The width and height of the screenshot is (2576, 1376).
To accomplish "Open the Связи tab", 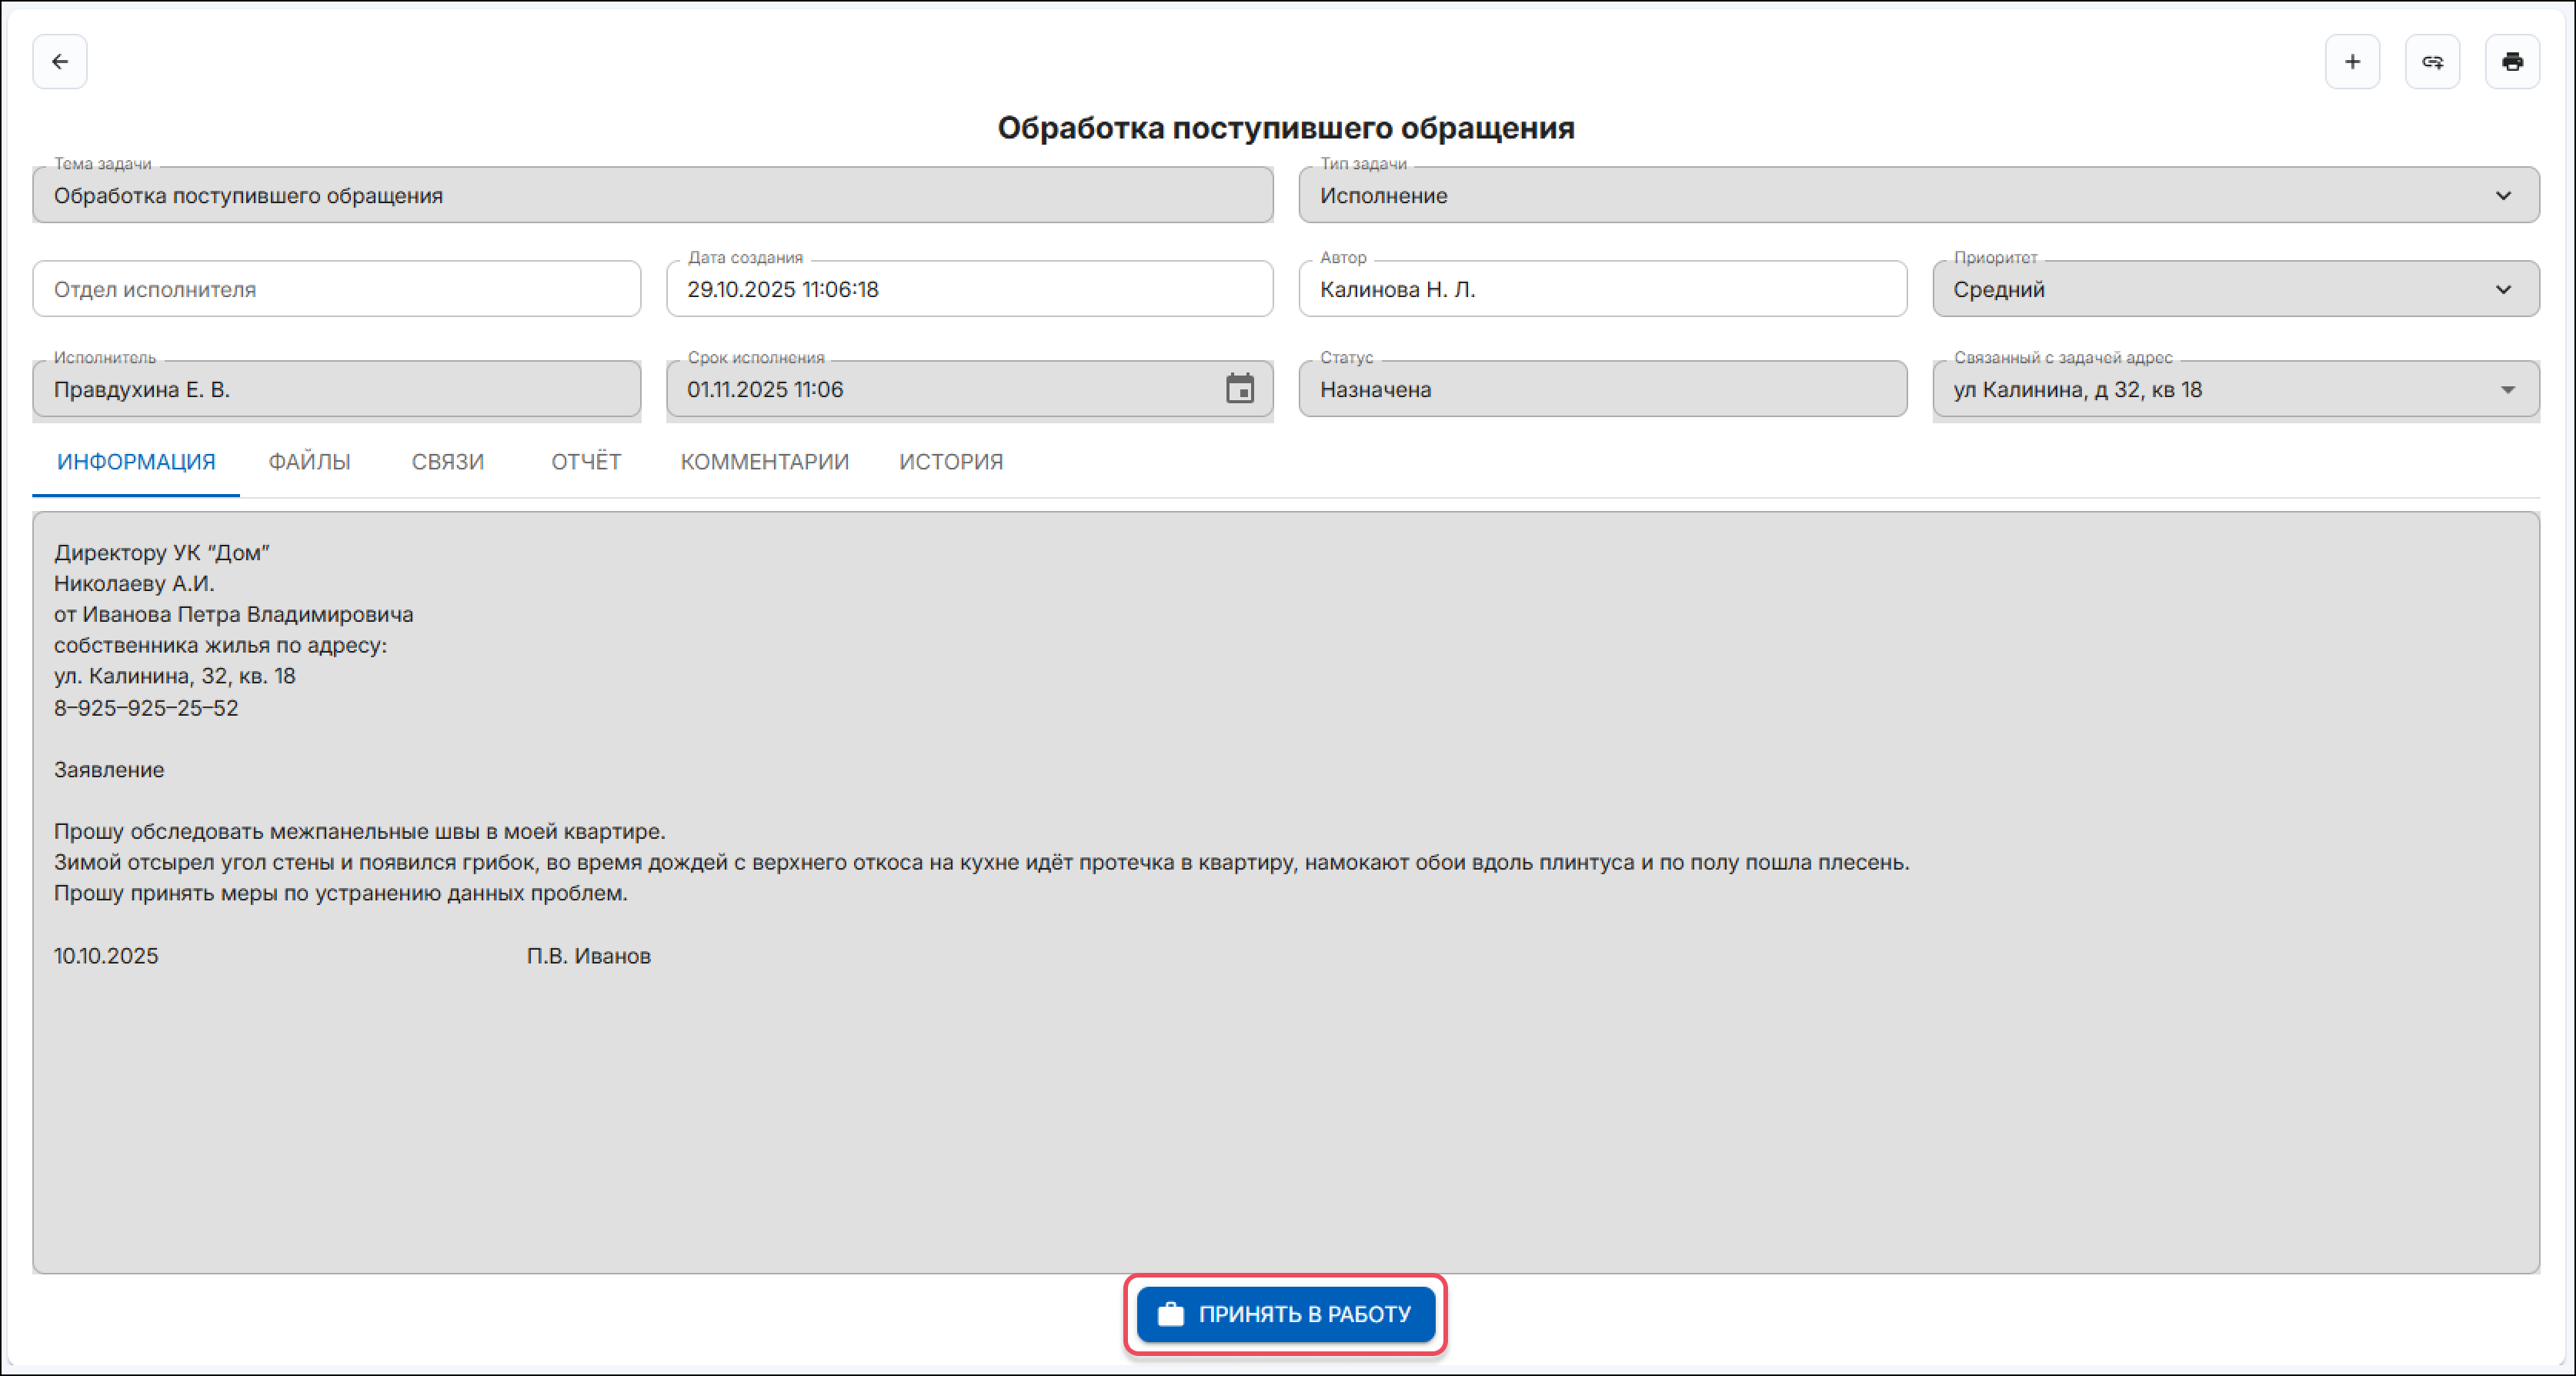I will 447,462.
